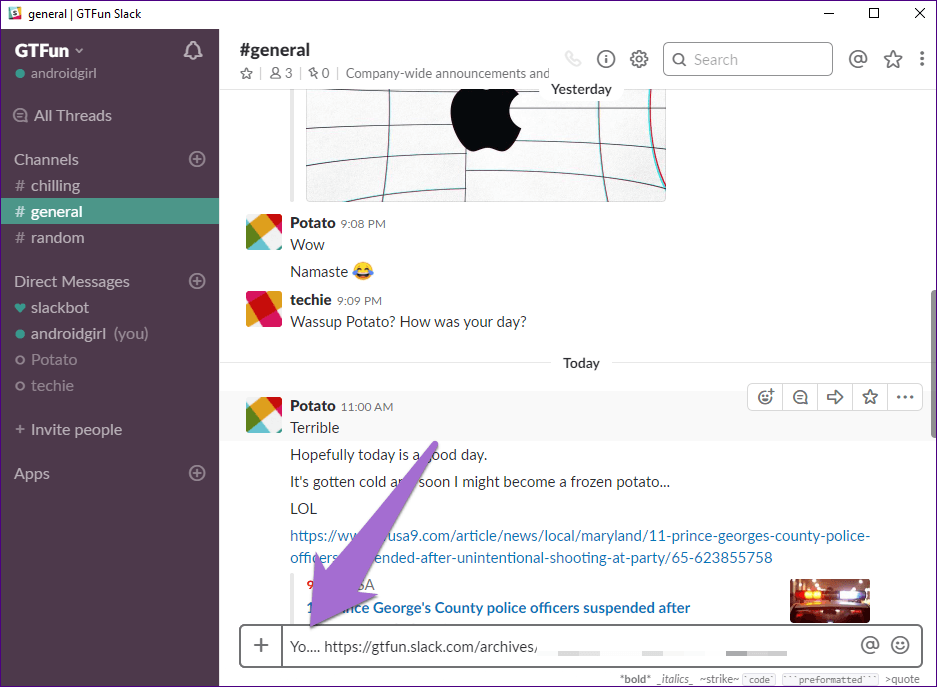
Task: Insert a mention with at-sign in message box
Action: click(869, 645)
